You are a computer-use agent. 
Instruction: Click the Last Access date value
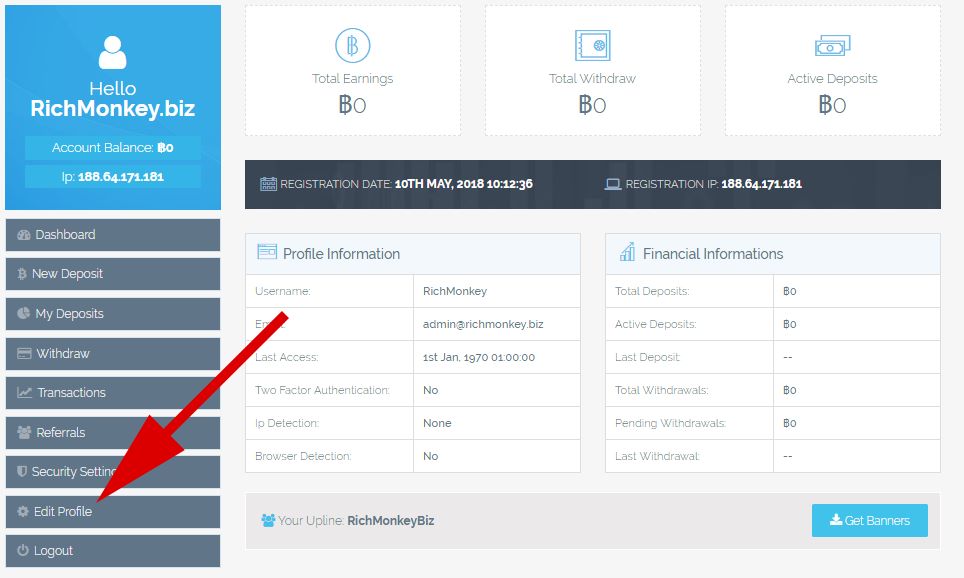(x=479, y=357)
